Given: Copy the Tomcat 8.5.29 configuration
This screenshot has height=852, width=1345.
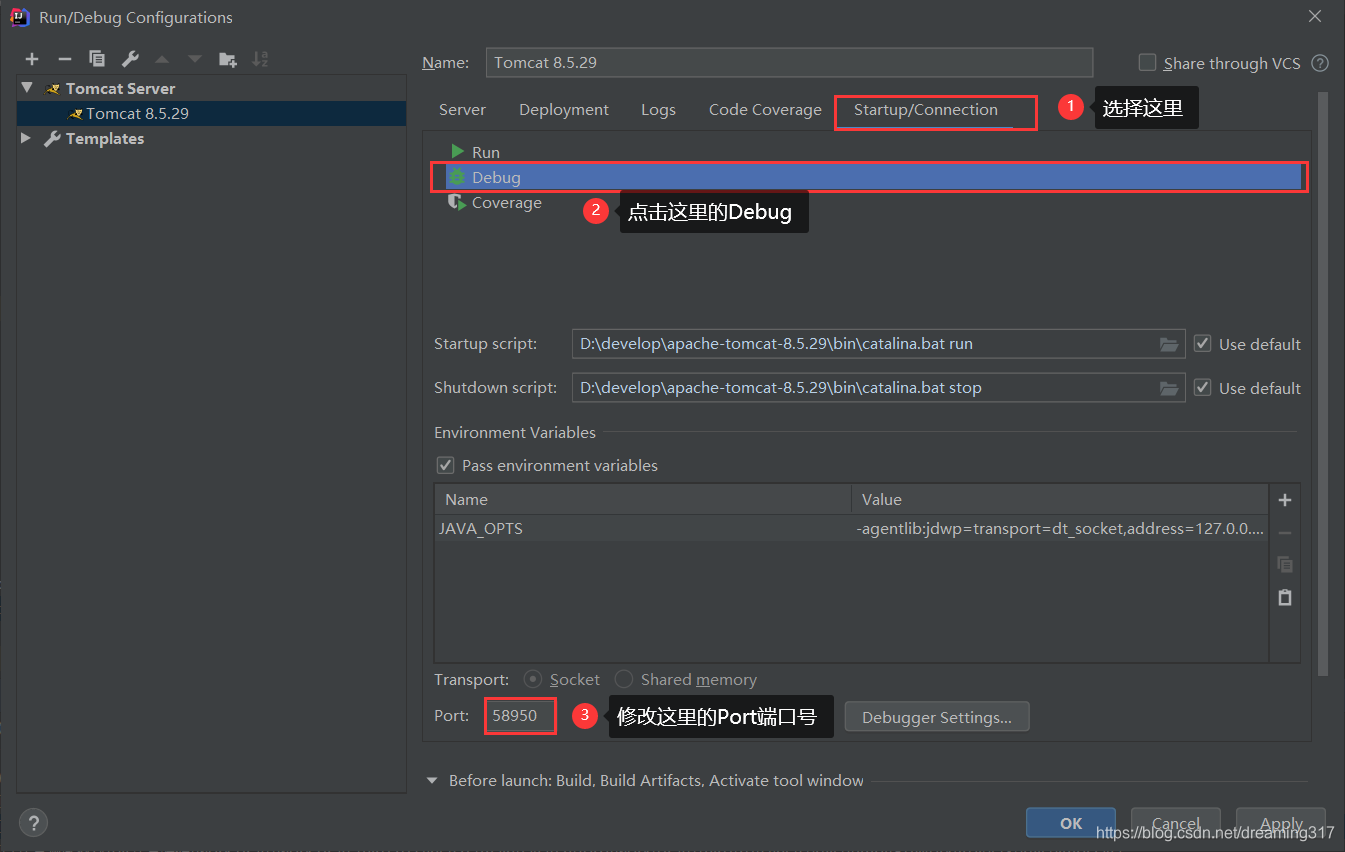Looking at the screenshot, I should click(x=97, y=59).
